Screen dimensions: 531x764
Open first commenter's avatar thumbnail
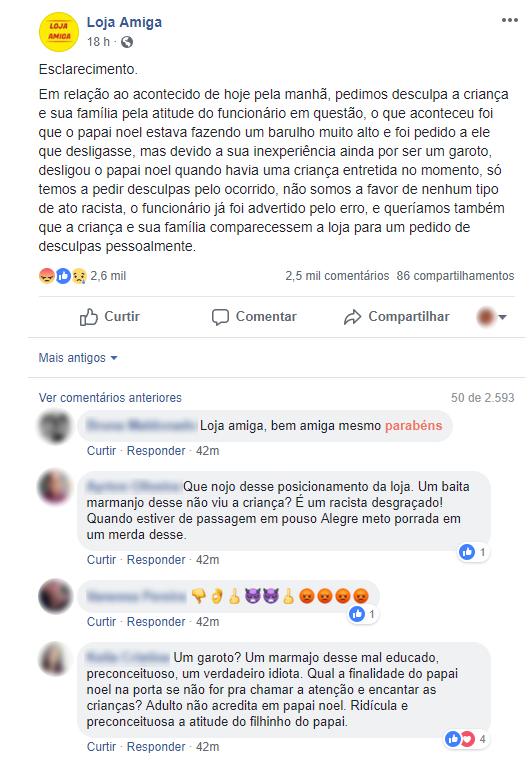[55, 427]
